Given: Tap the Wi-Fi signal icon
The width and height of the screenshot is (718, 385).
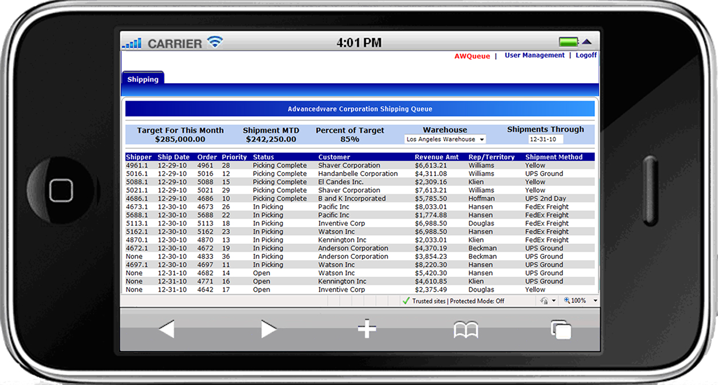Looking at the screenshot, I should tap(215, 42).
